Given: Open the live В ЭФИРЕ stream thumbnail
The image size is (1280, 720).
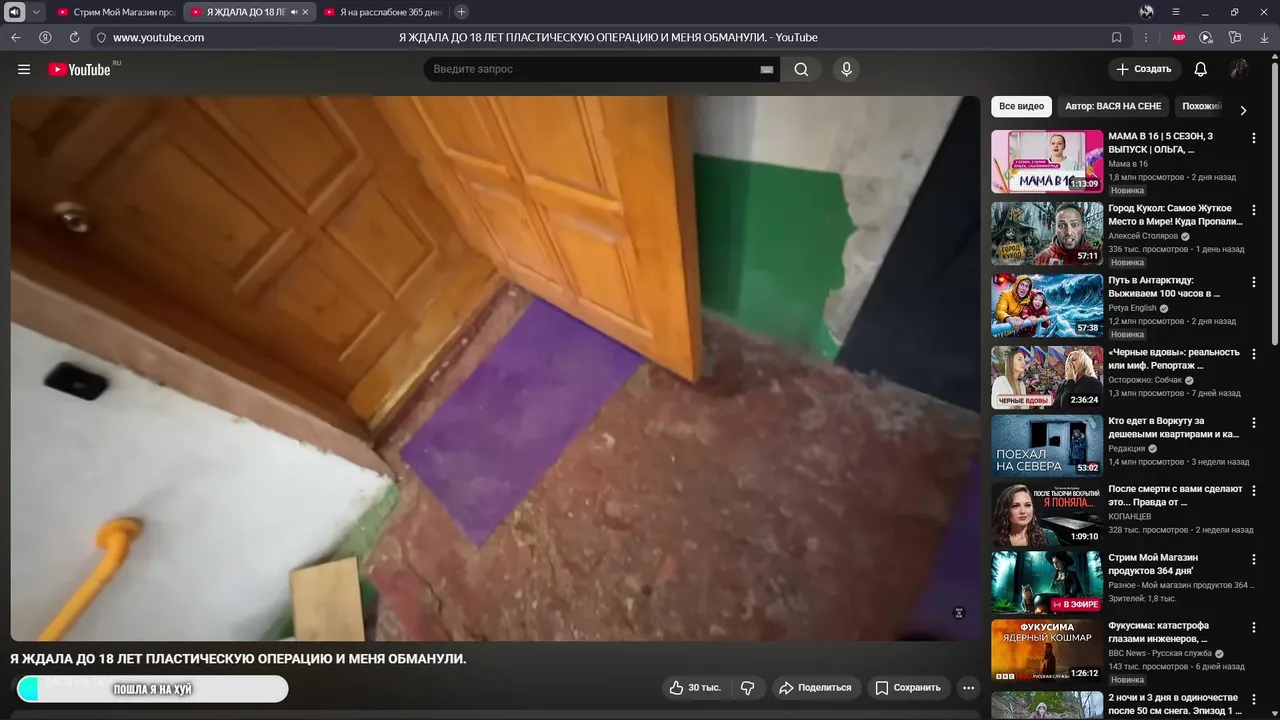Looking at the screenshot, I should [1047, 582].
